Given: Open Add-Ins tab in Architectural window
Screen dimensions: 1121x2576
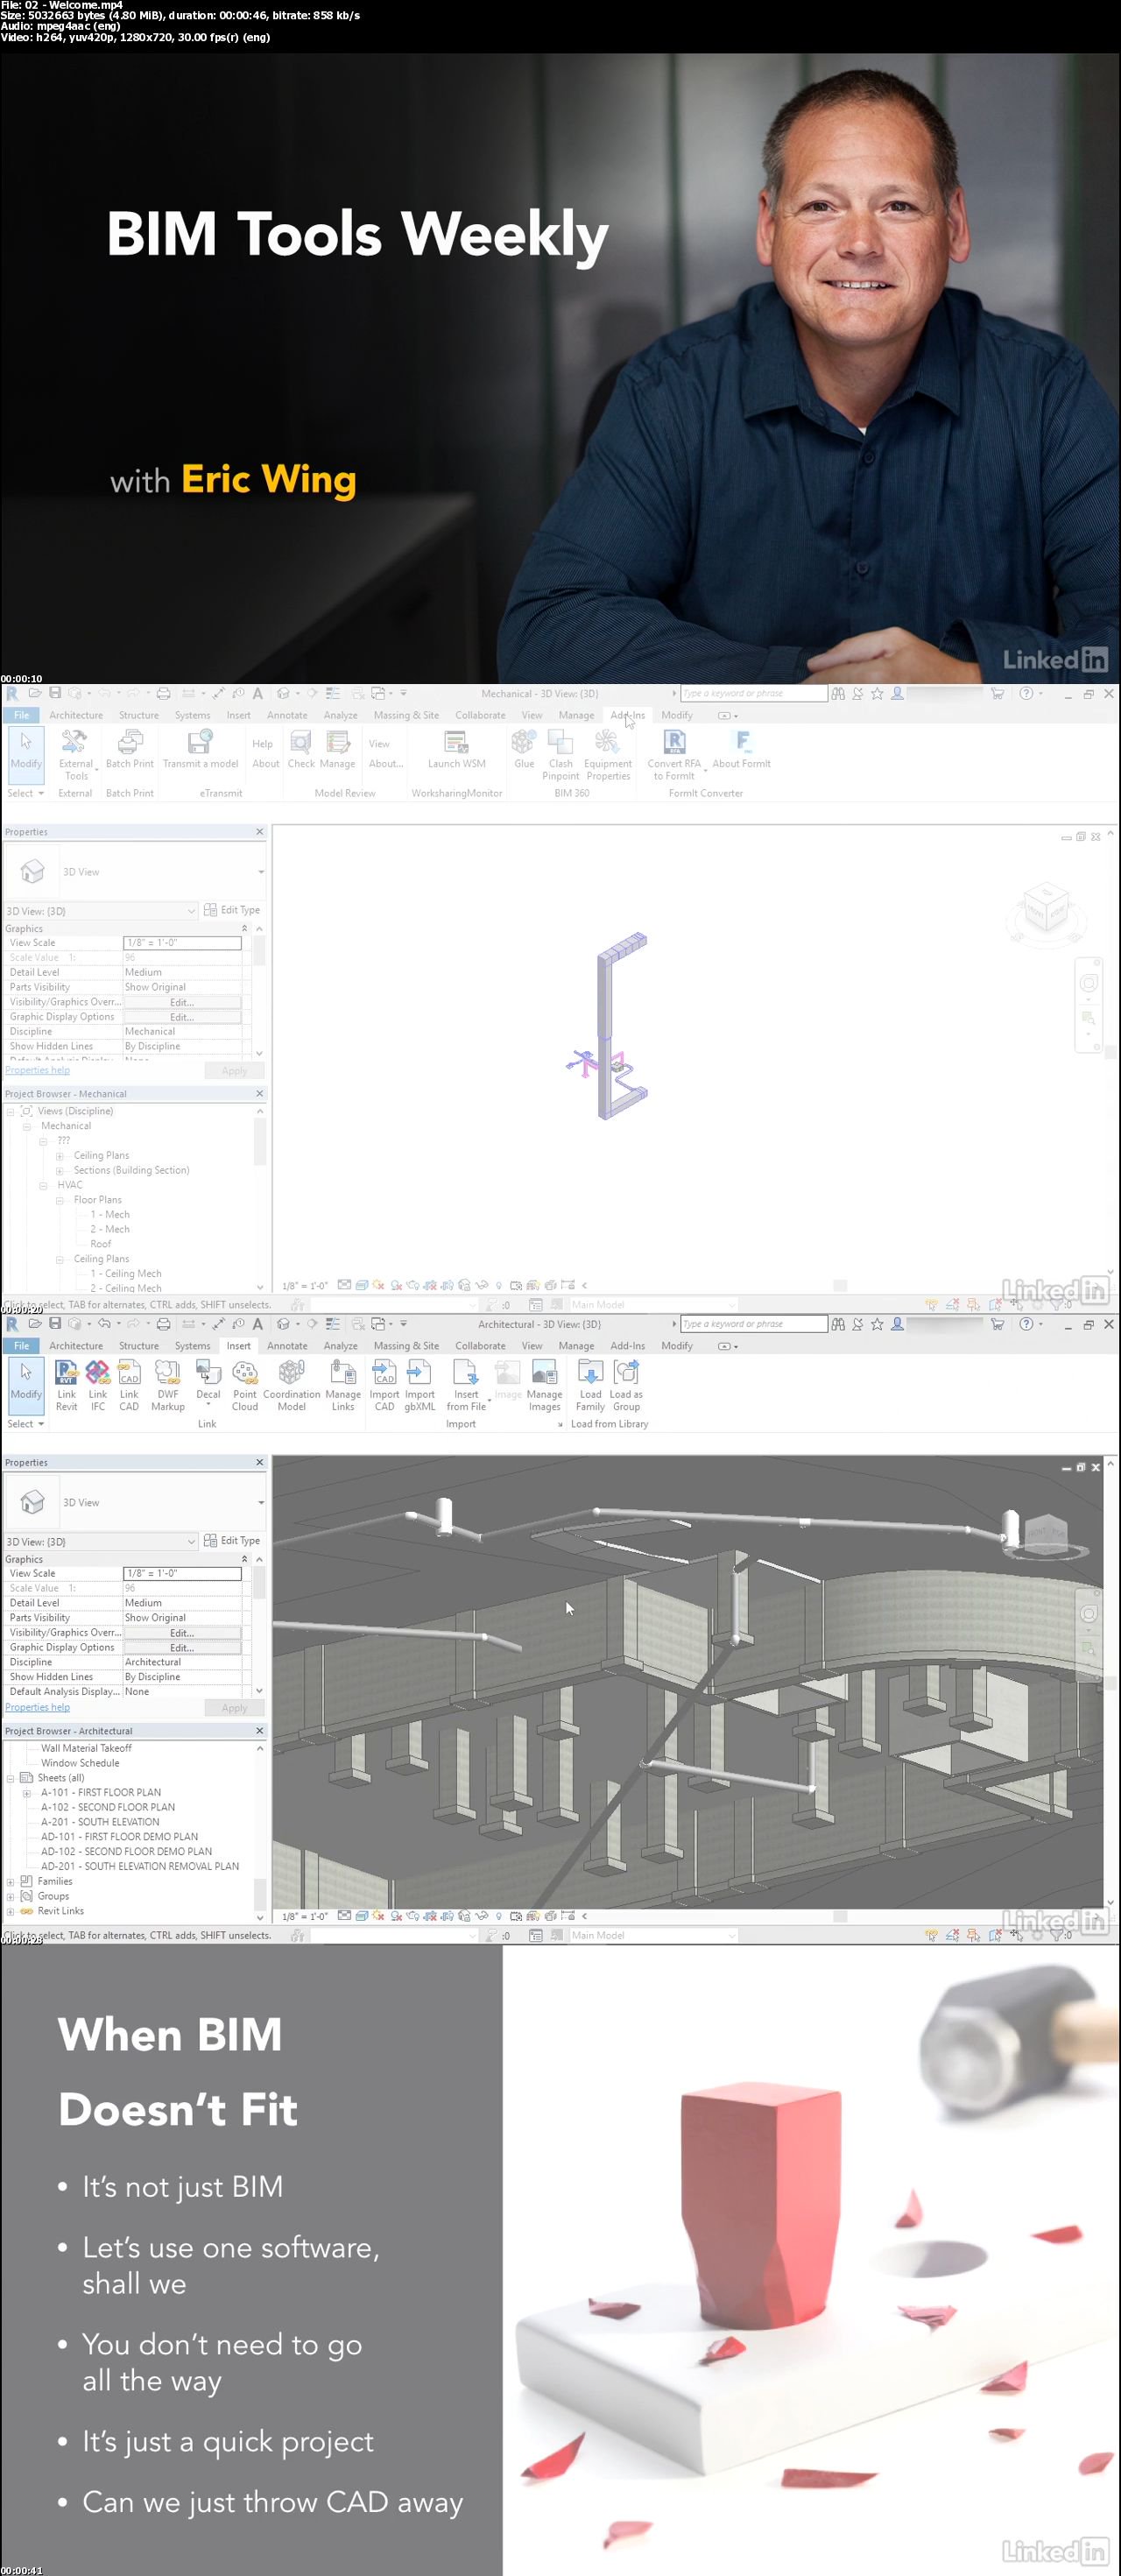Looking at the screenshot, I should pyautogui.click(x=627, y=1347).
